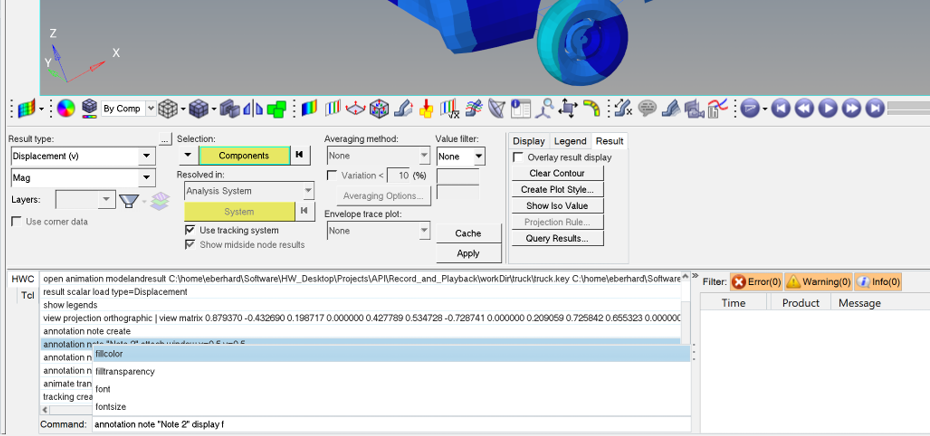Select the Tcl command tab
930x436 pixels.
pyautogui.click(x=28, y=295)
